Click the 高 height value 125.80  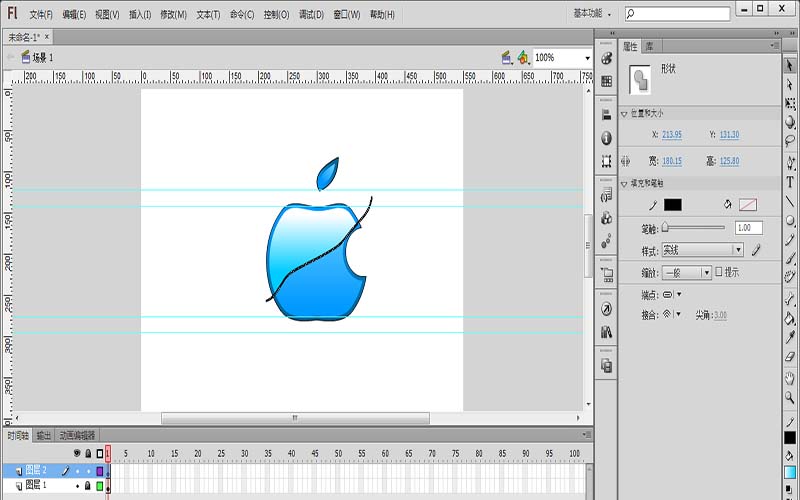[730, 161]
